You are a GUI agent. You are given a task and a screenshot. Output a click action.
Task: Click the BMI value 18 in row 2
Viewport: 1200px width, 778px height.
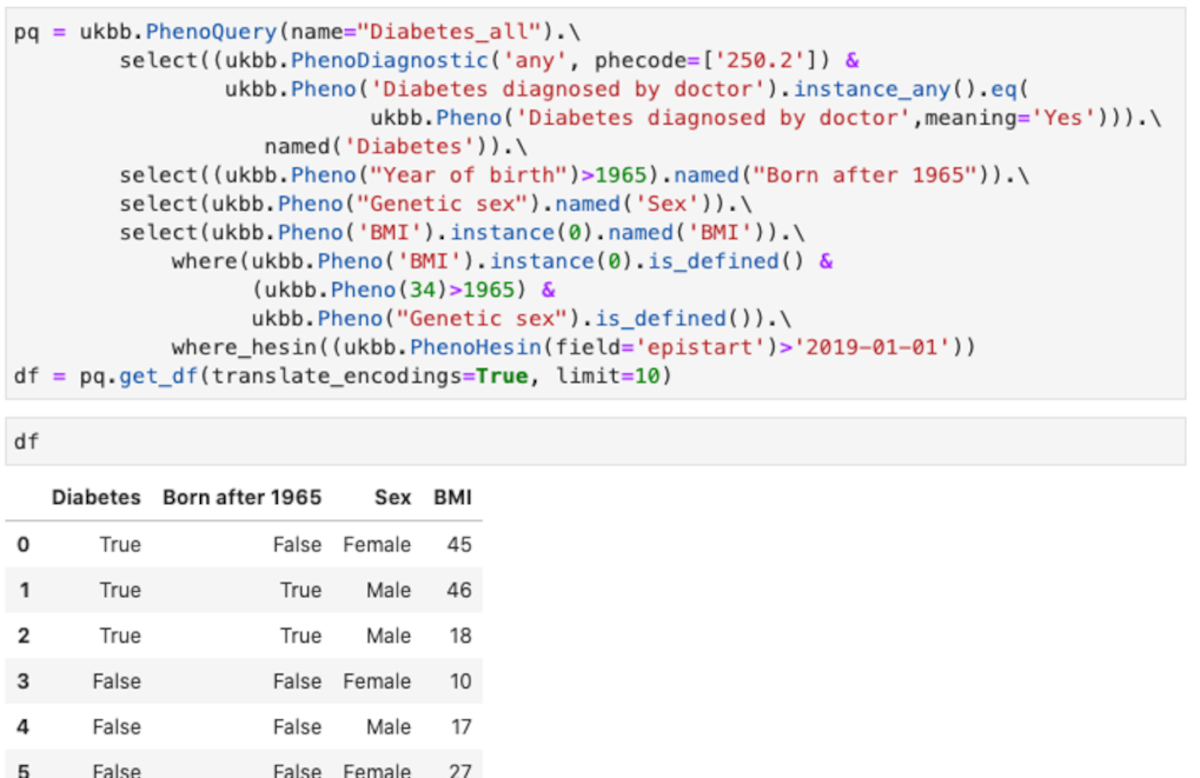[460, 636]
